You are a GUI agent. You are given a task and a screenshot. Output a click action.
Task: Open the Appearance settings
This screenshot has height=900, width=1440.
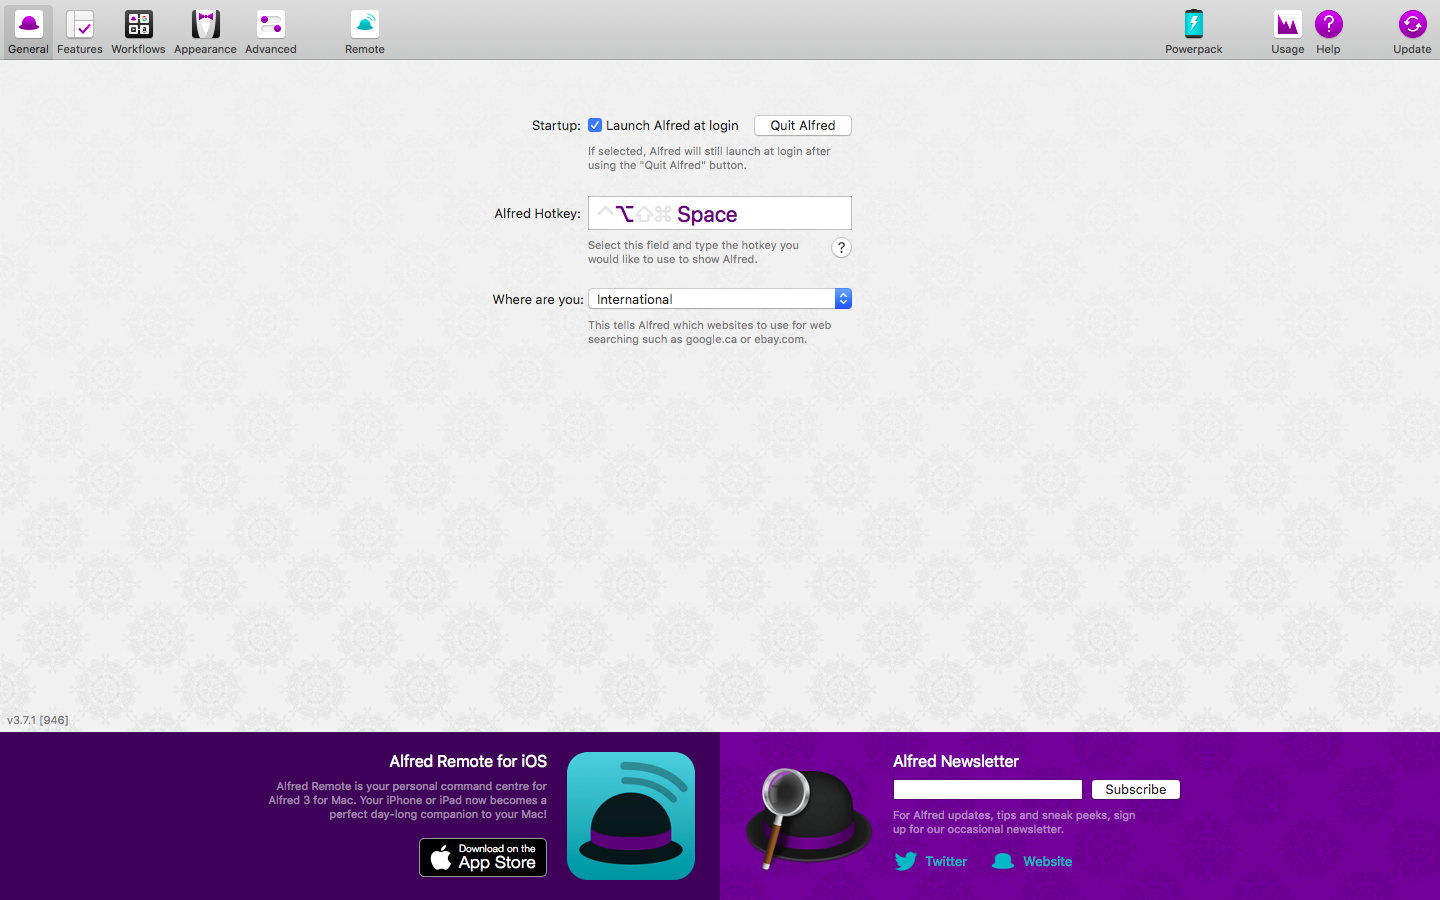(x=205, y=31)
